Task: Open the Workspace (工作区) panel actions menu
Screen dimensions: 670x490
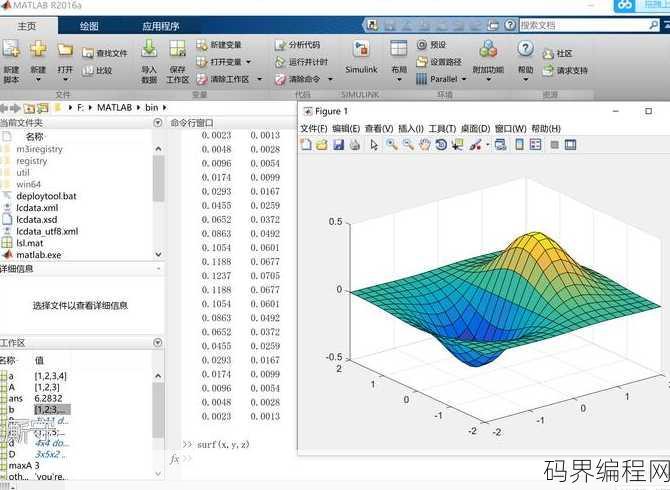Action: click(158, 343)
